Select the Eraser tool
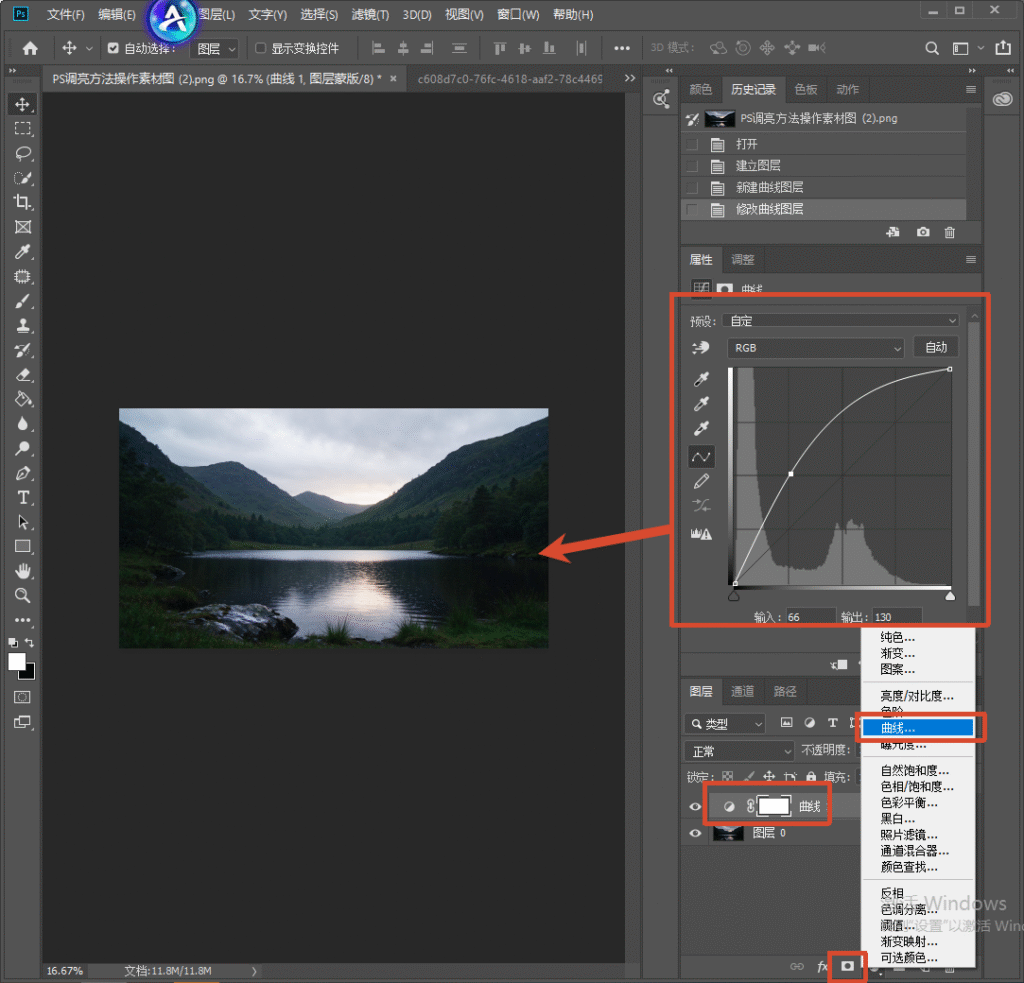Image resolution: width=1024 pixels, height=983 pixels. click(x=23, y=375)
